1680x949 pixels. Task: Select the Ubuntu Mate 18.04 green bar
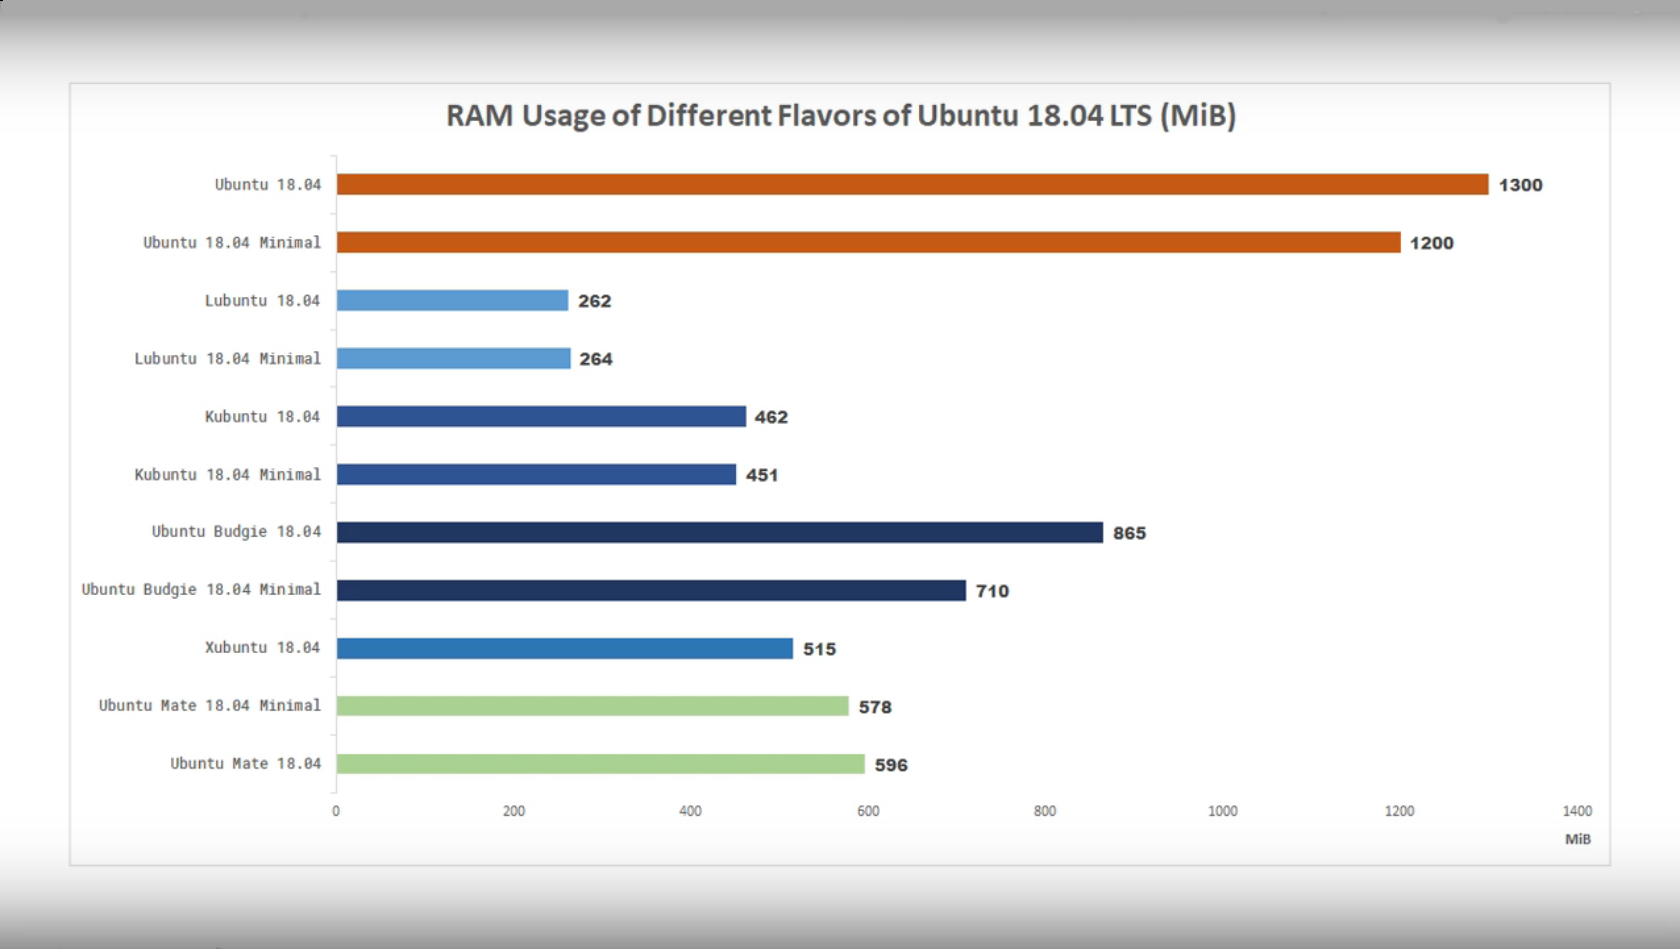tap(600, 764)
